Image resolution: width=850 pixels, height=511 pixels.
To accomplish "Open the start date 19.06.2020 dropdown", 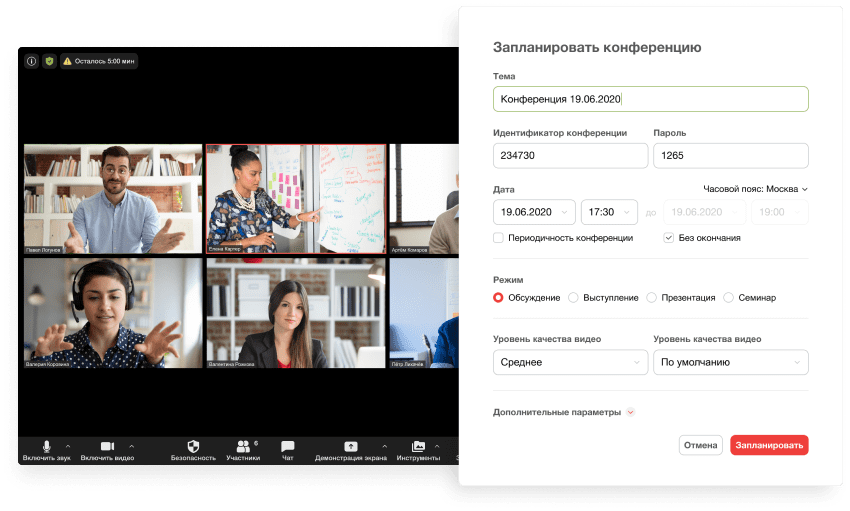I will coord(534,212).
